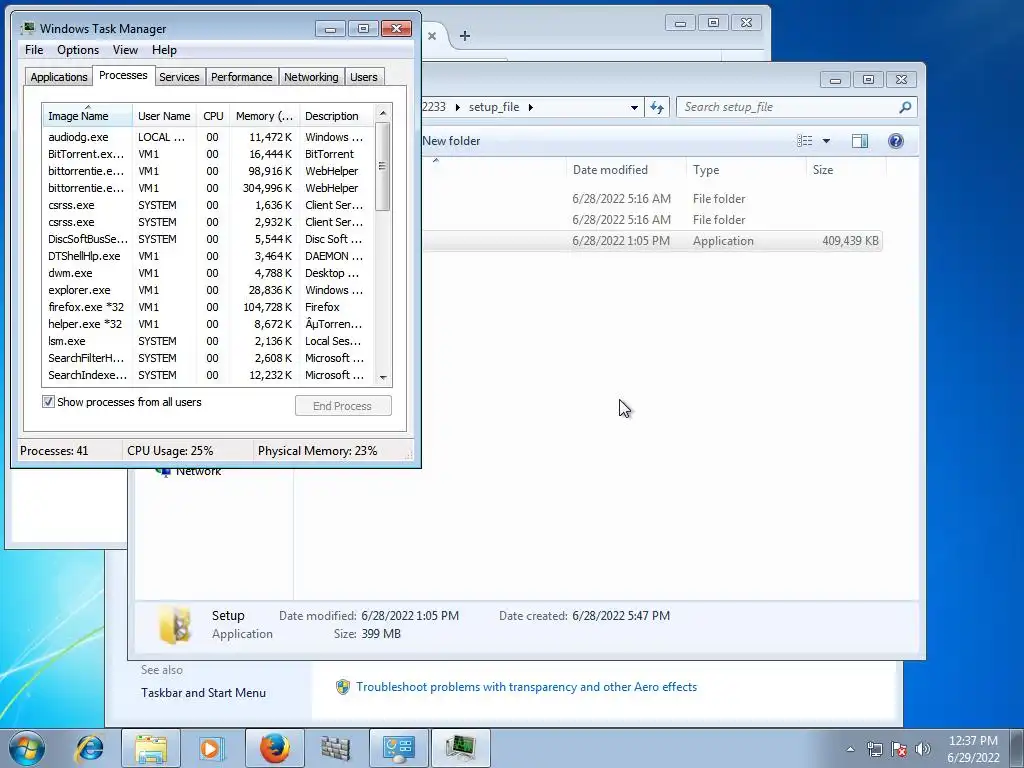Toggle Show processes from all users

click(x=48, y=402)
